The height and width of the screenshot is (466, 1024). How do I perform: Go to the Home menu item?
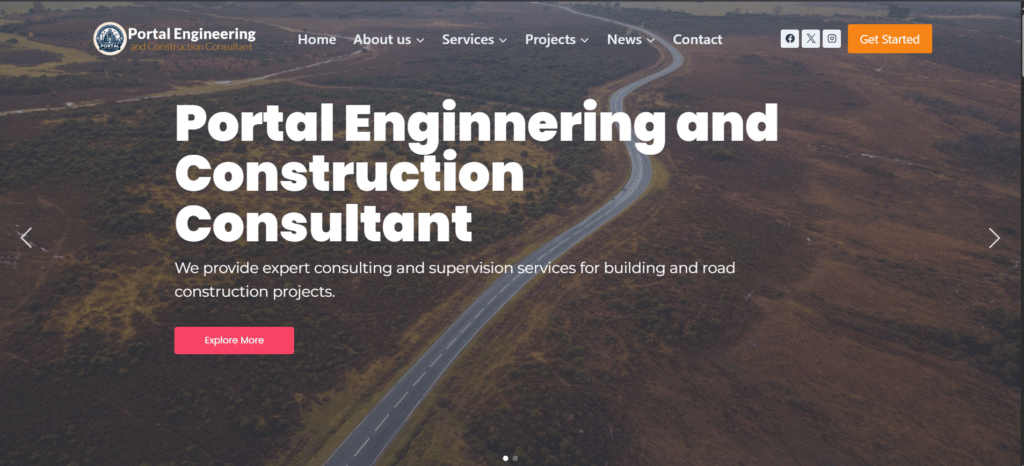(x=317, y=39)
